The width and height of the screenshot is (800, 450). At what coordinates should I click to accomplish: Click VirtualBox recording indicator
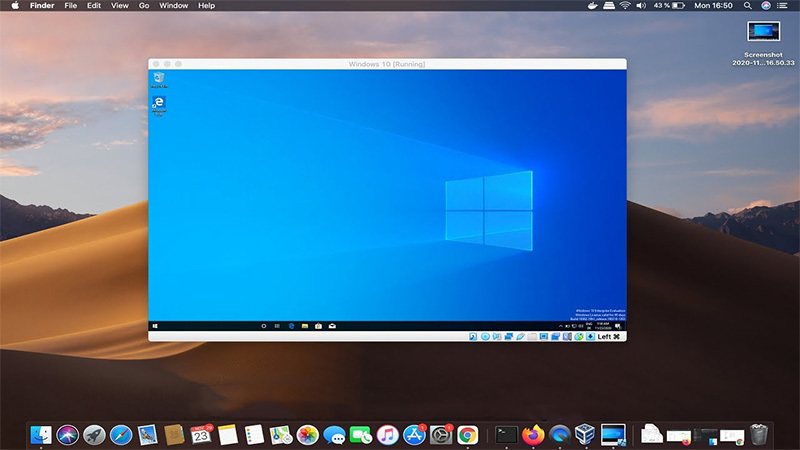pyautogui.click(x=555, y=337)
